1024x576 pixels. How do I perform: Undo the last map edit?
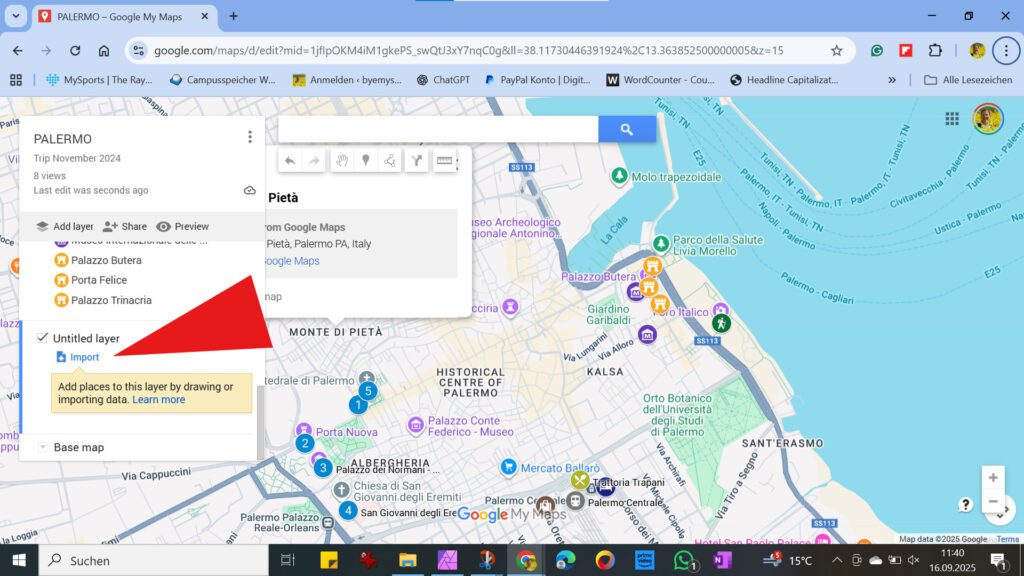[x=290, y=160]
